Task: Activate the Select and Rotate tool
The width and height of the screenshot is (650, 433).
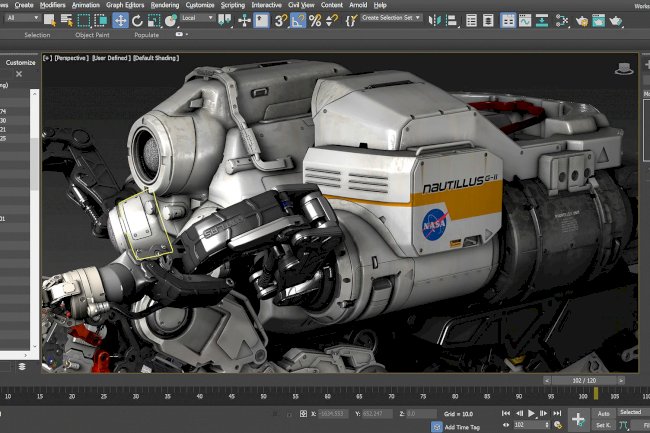Action: pos(137,20)
